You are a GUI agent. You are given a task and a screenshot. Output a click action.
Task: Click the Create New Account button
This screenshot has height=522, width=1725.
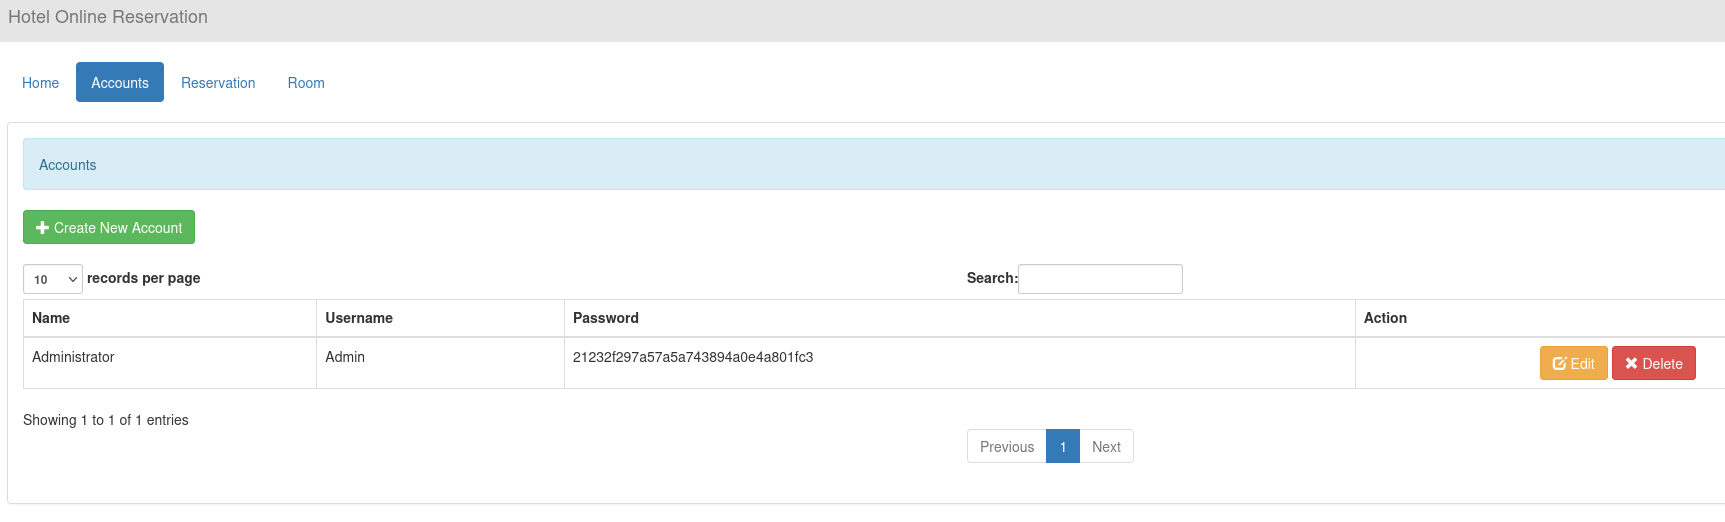pos(109,227)
